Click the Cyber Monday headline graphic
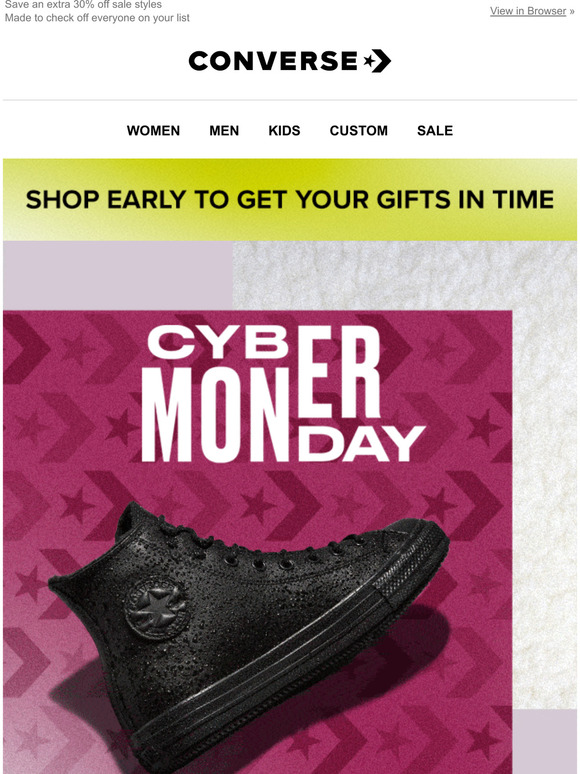This screenshot has width=580, height=774. click(283, 393)
